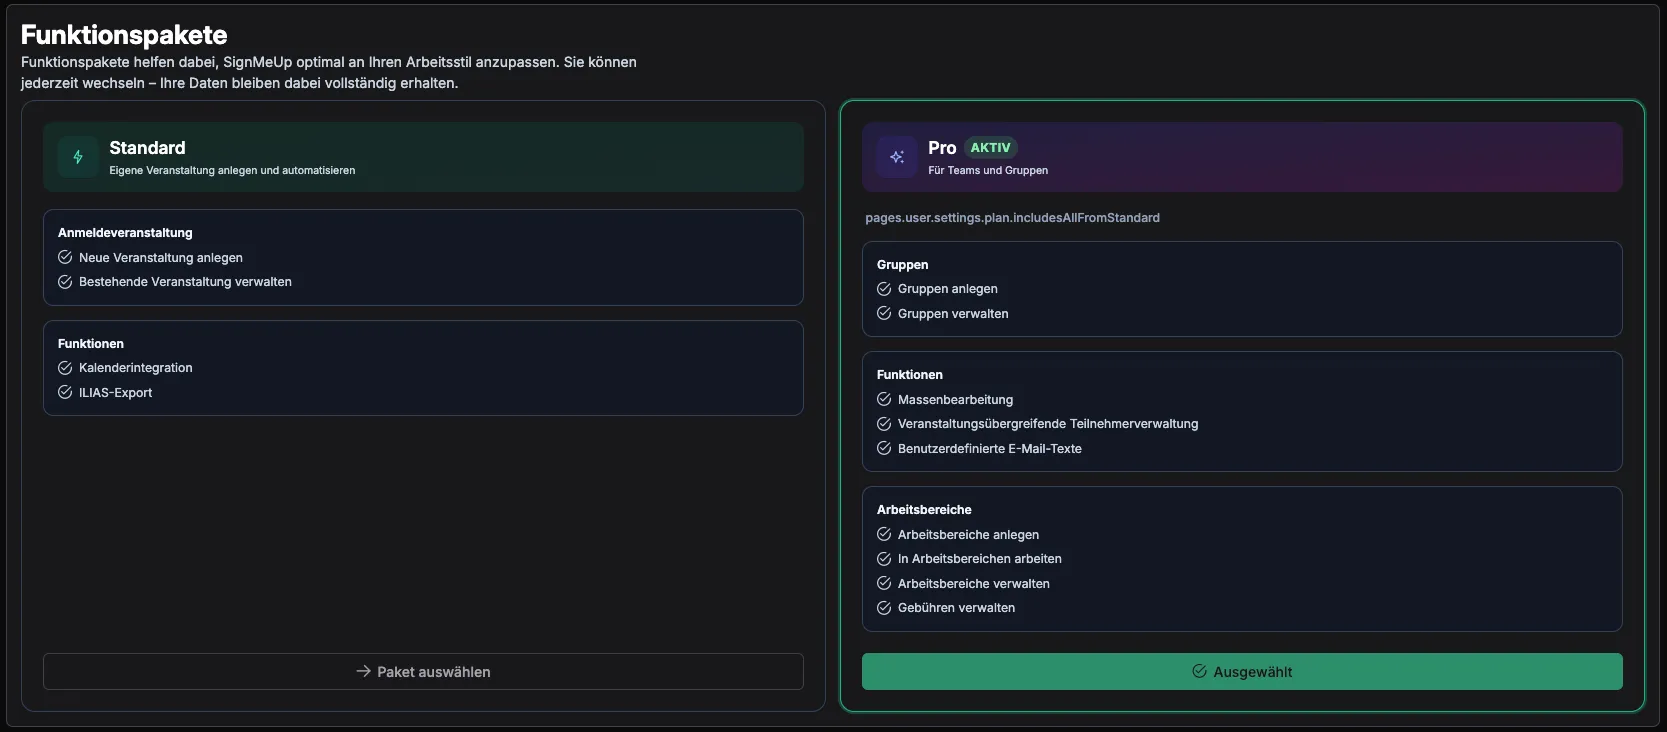
Task: Click the includesAllFromStandard placeholder text
Action: [1012, 218]
